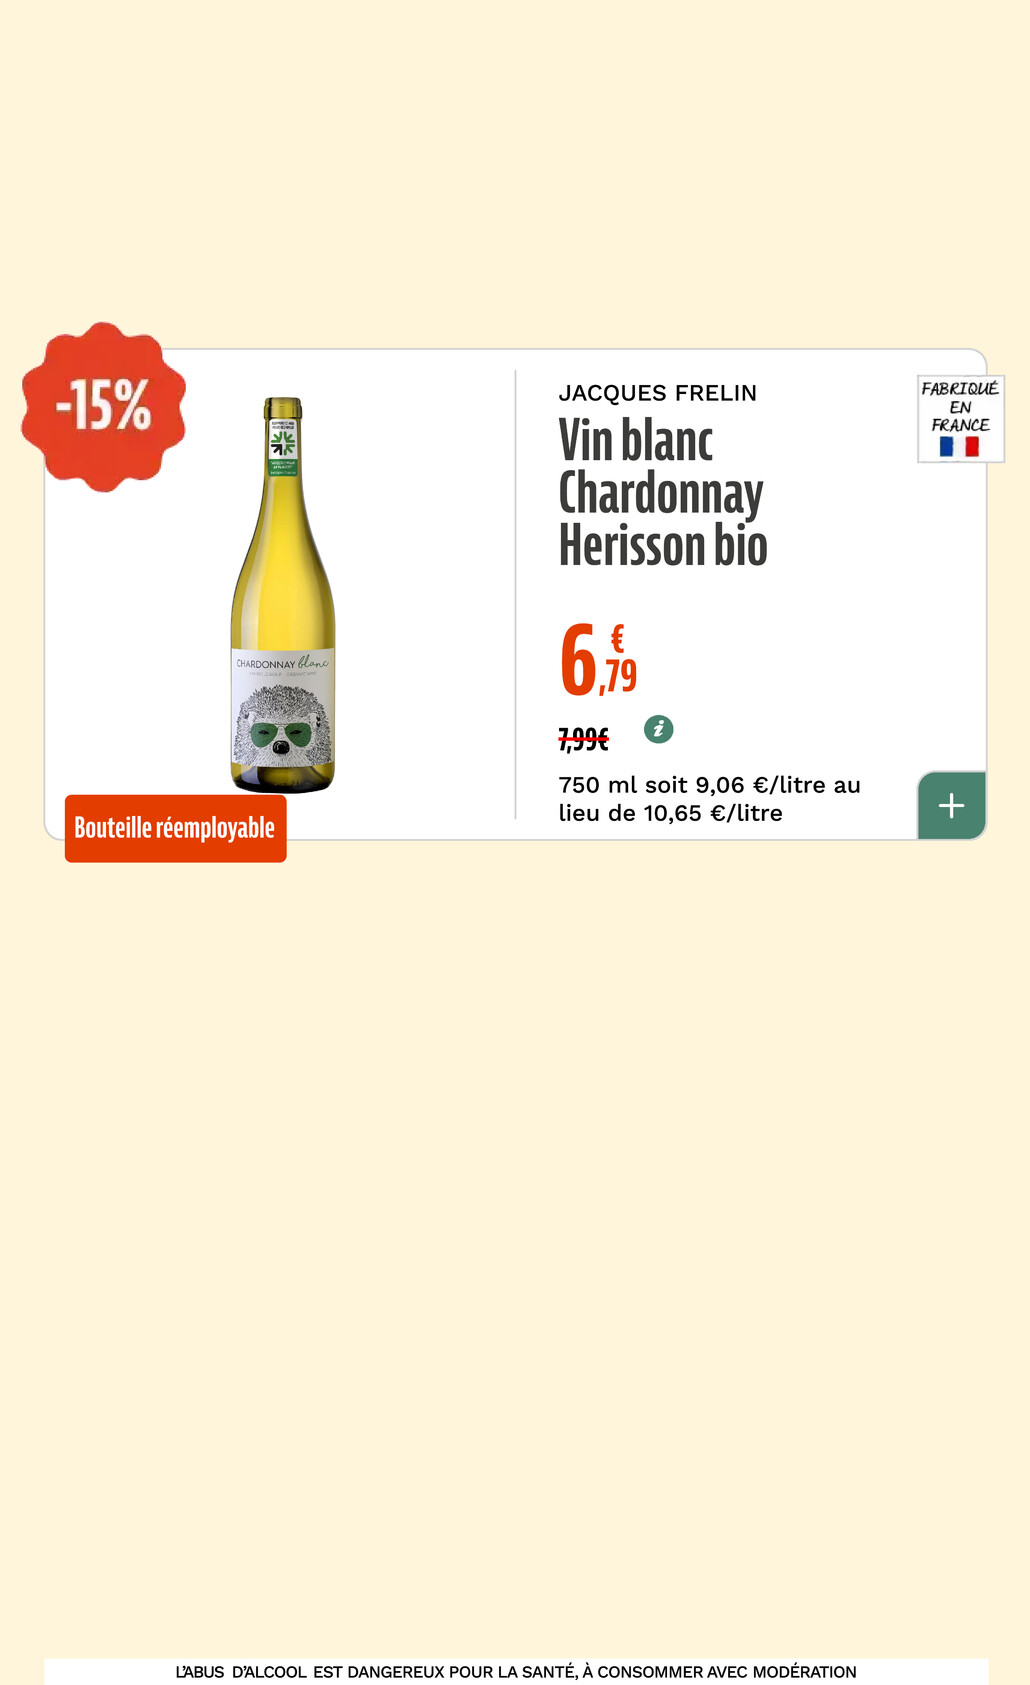Screen dimensions: 1030x1685
Task: Click the French flag in the origin badge
Action: point(959,446)
